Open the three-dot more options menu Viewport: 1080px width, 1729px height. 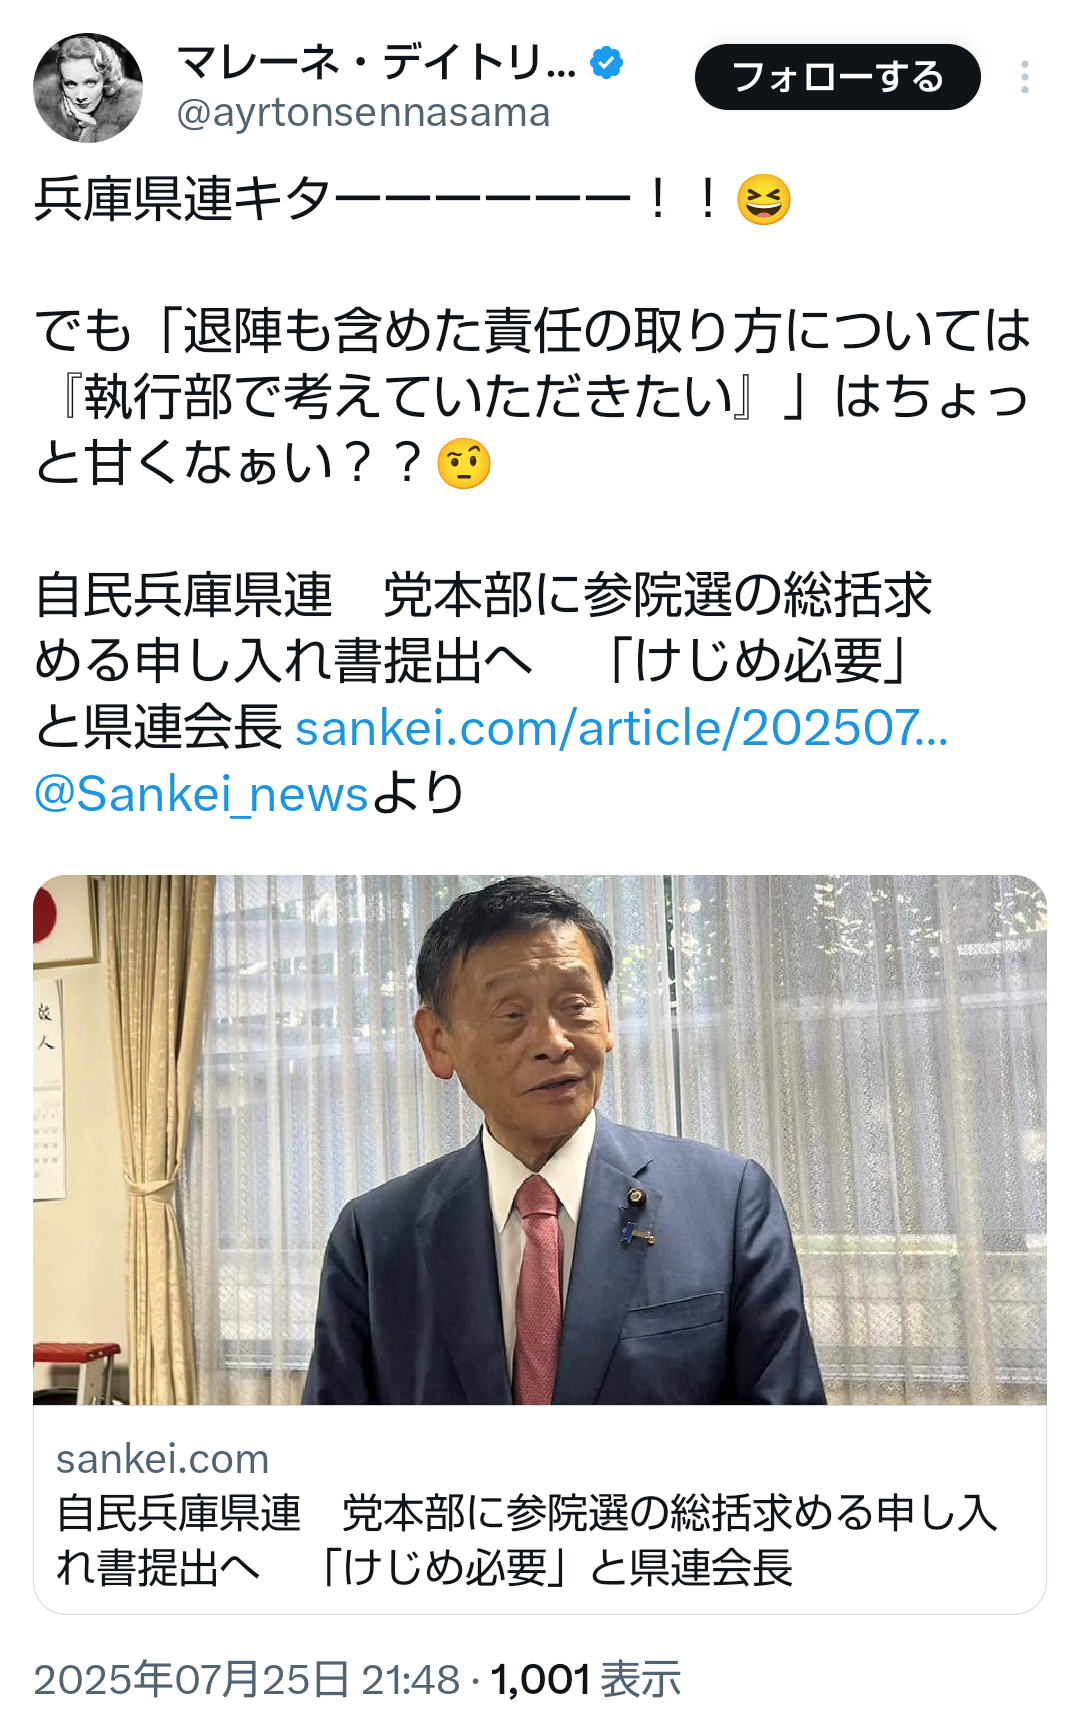pyautogui.click(x=1025, y=77)
